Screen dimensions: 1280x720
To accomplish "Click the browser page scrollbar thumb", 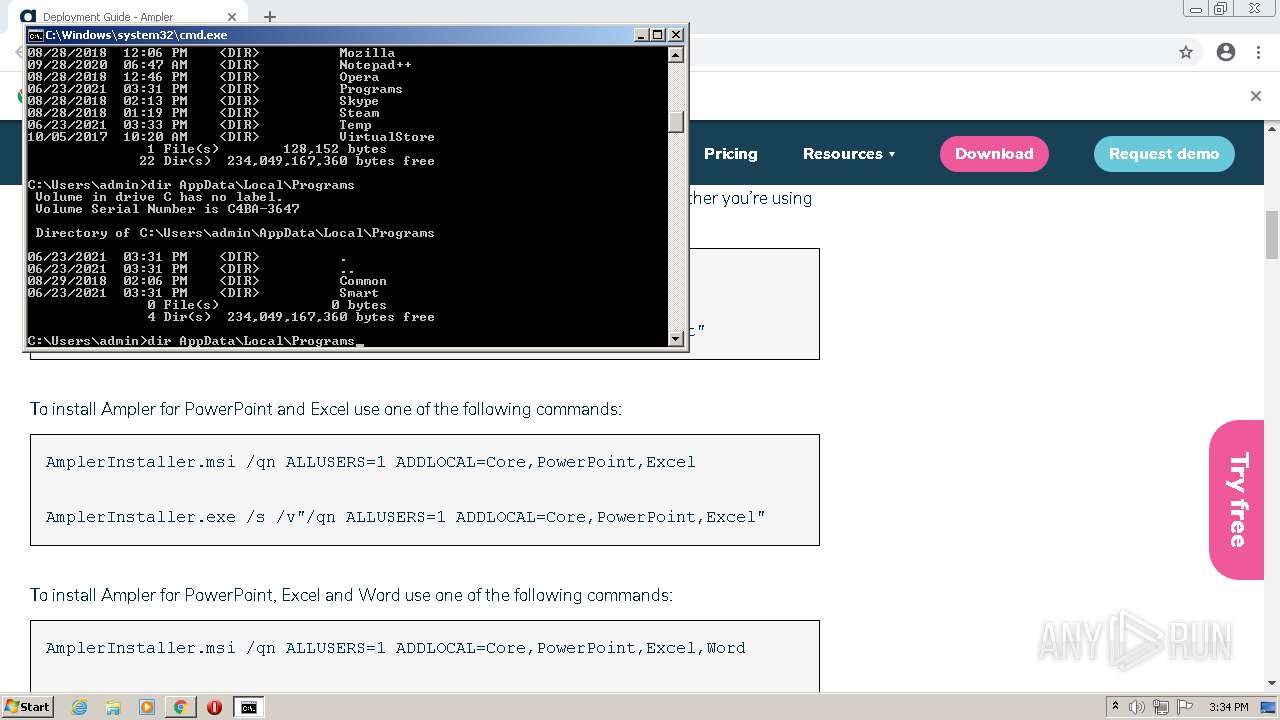I will [1272, 235].
